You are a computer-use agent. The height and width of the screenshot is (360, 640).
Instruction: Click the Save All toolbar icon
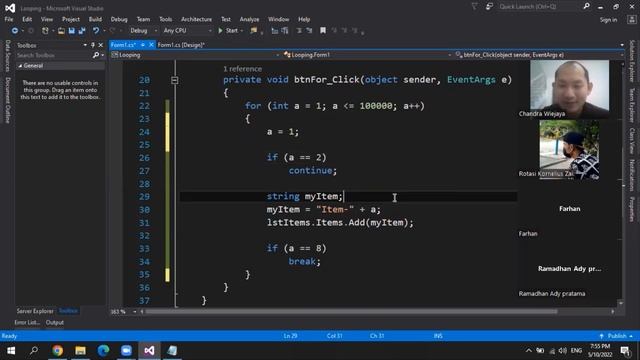click(x=82, y=31)
